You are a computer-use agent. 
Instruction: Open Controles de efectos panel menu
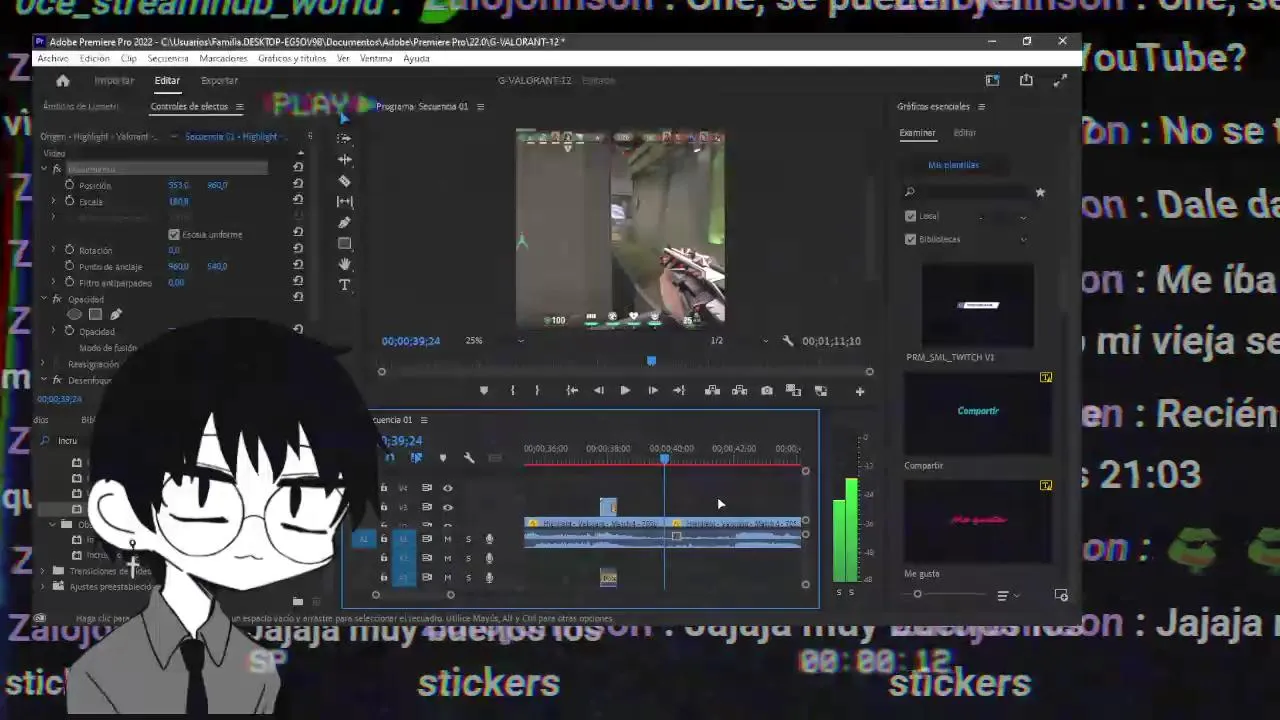(x=239, y=107)
